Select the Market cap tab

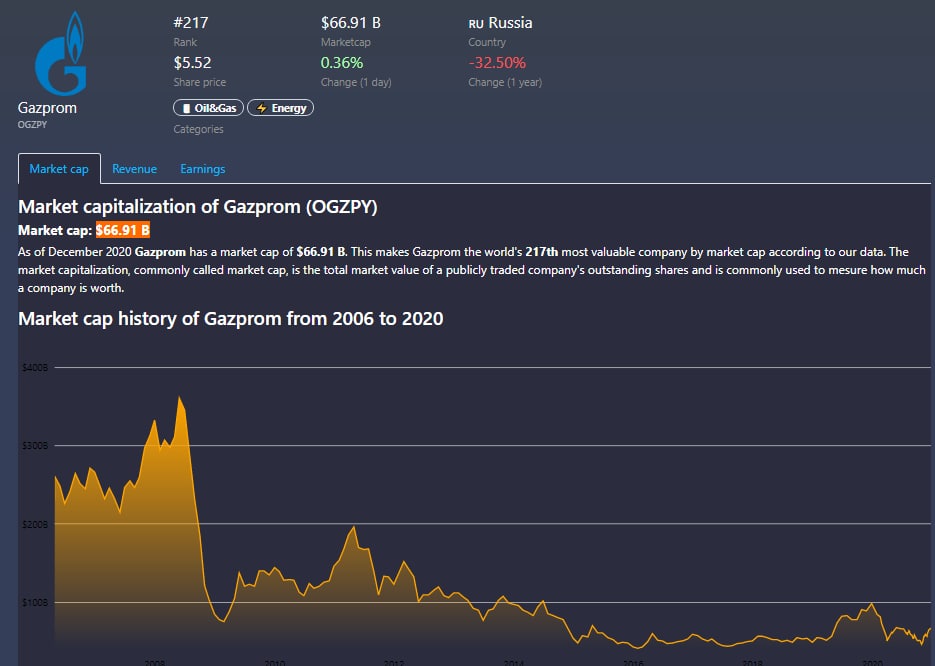pyautogui.click(x=59, y=169)
